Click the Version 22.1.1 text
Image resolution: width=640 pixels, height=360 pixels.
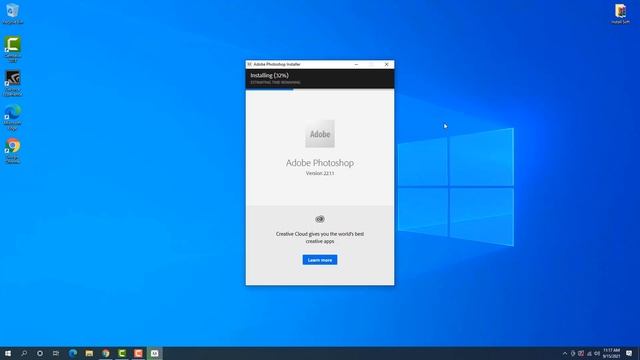320,173
